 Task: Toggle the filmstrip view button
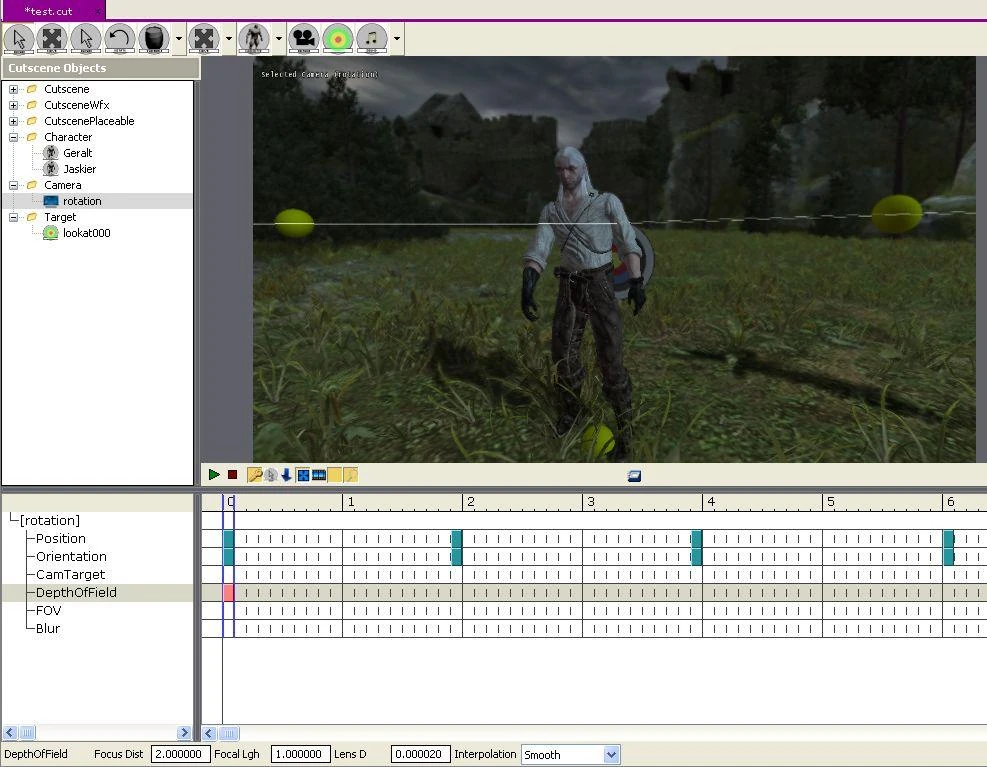[x=319, y=475]
